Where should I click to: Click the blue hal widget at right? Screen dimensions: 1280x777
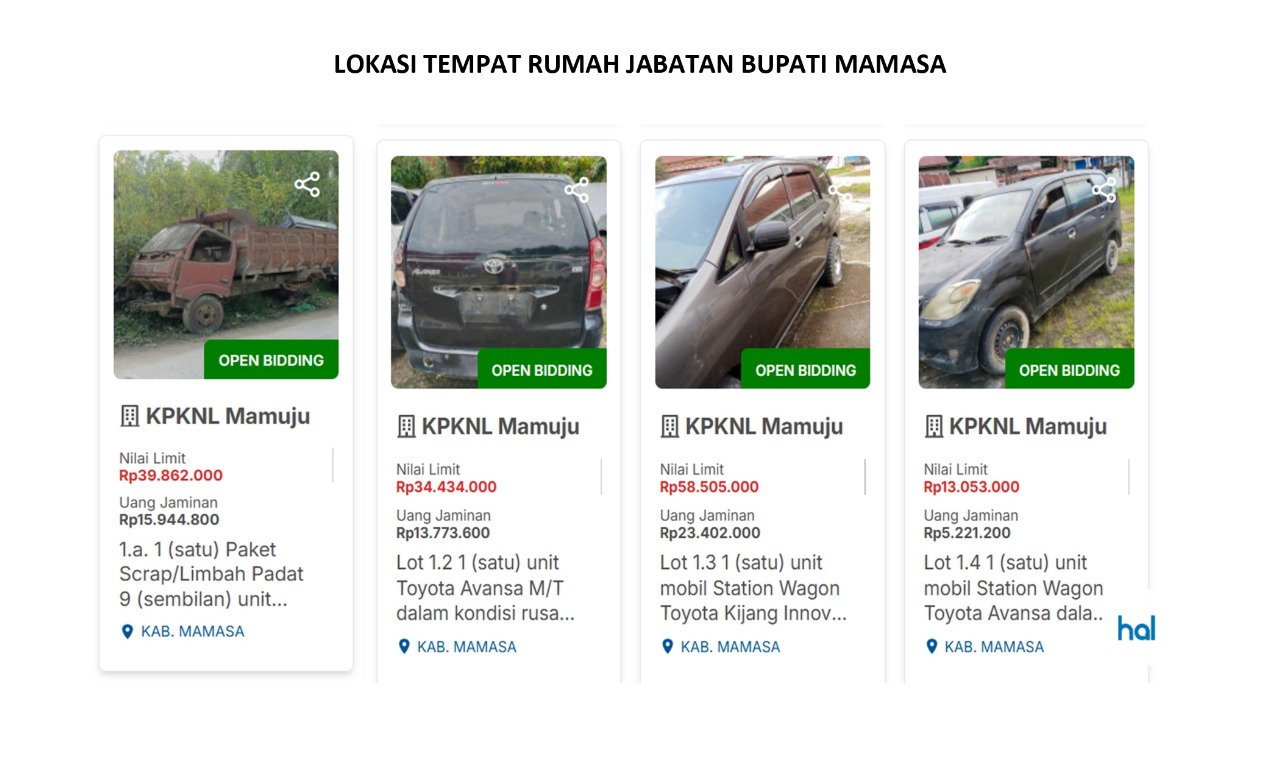1136,628
